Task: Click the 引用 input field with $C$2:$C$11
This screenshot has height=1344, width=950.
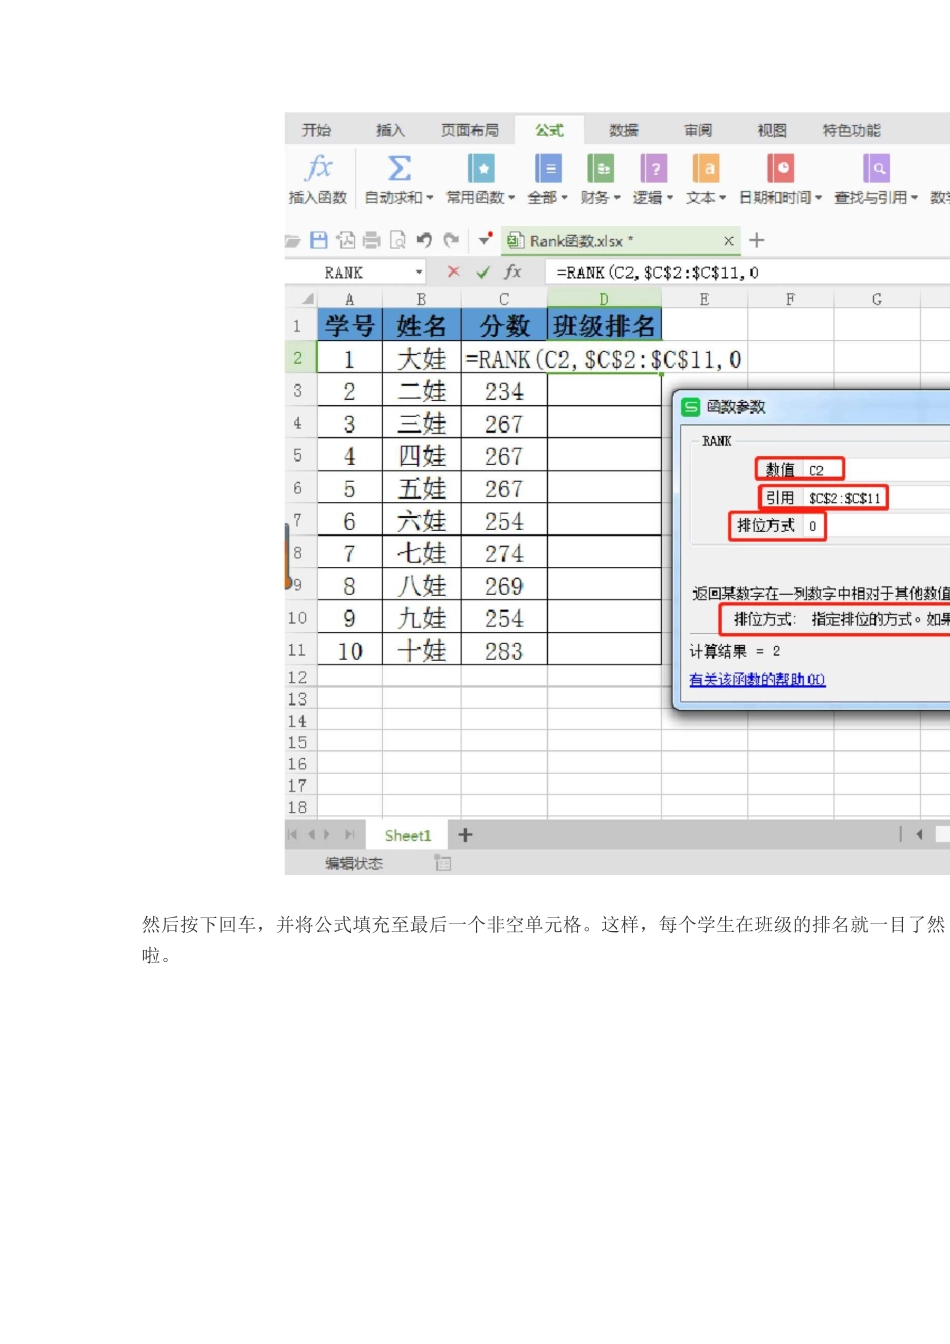Action: tap(877, 497)
